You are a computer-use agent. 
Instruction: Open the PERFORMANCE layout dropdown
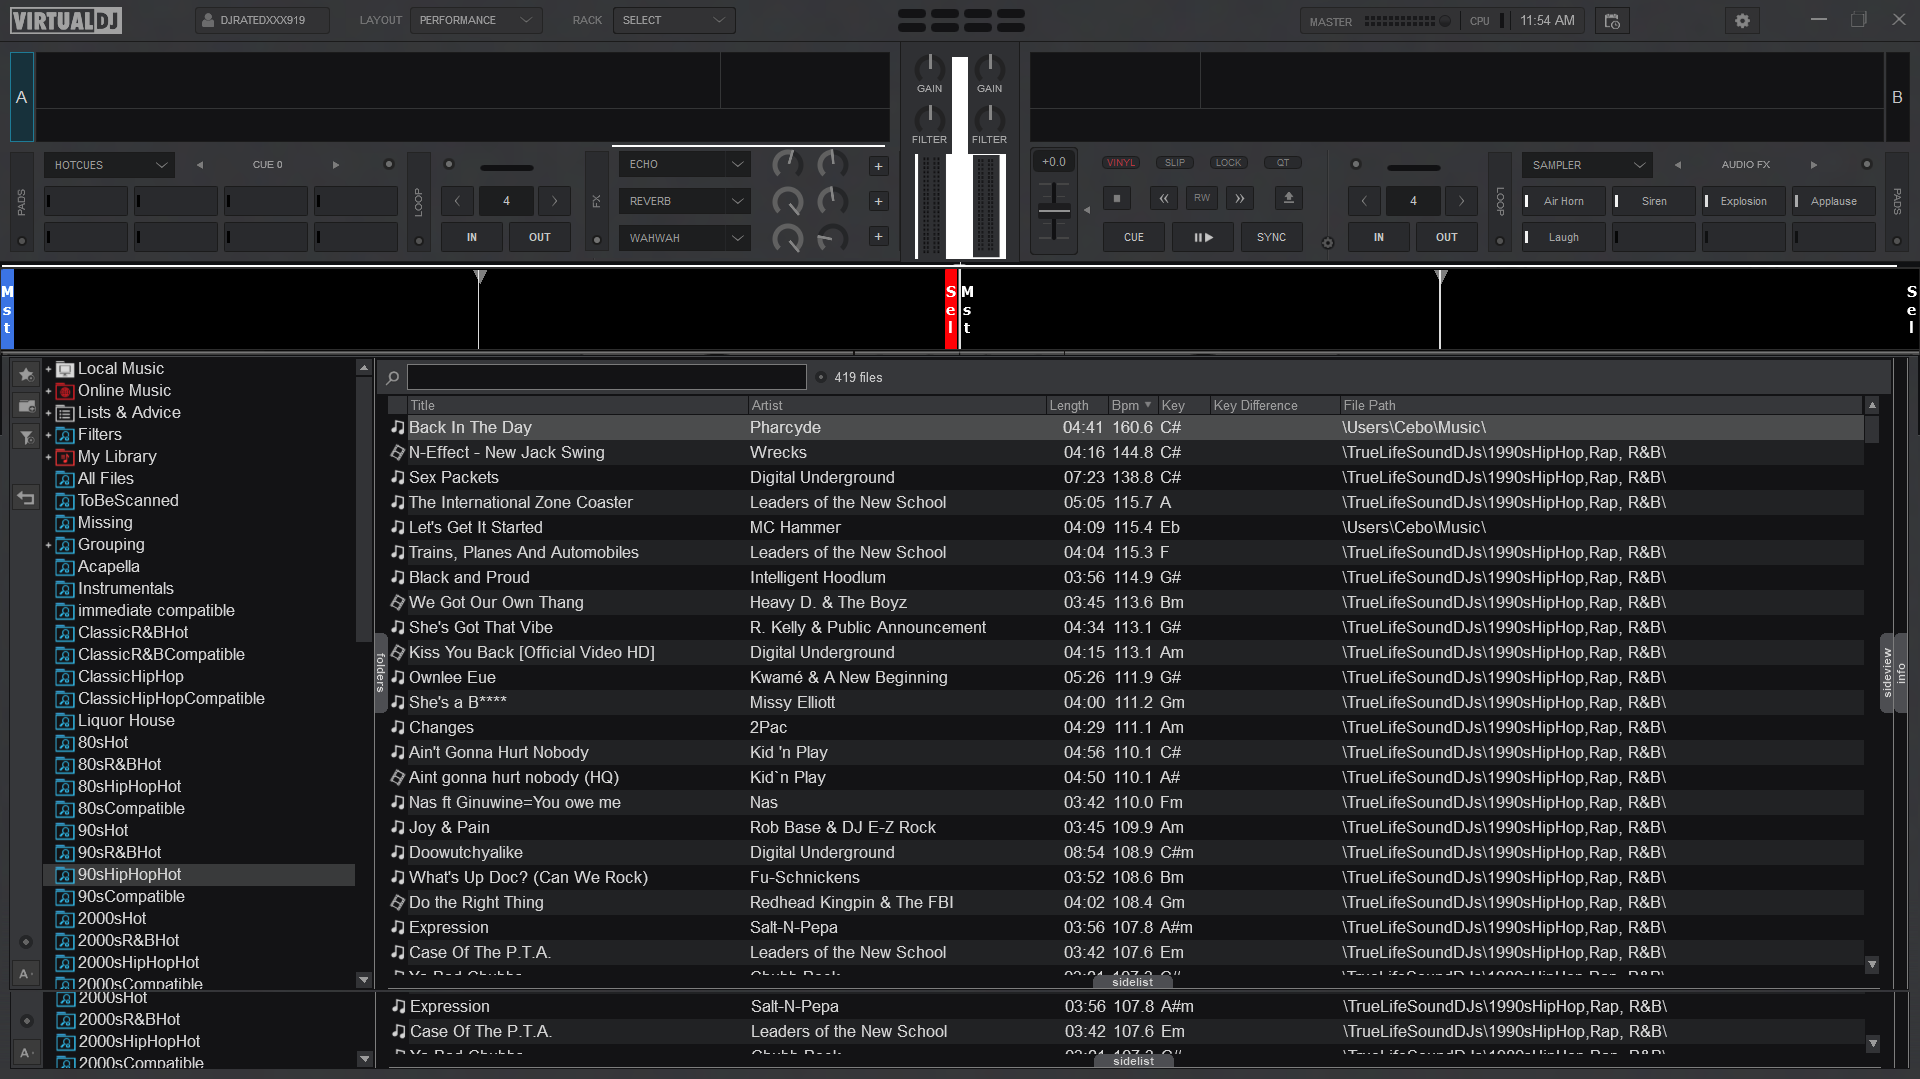tap(476, 20)
